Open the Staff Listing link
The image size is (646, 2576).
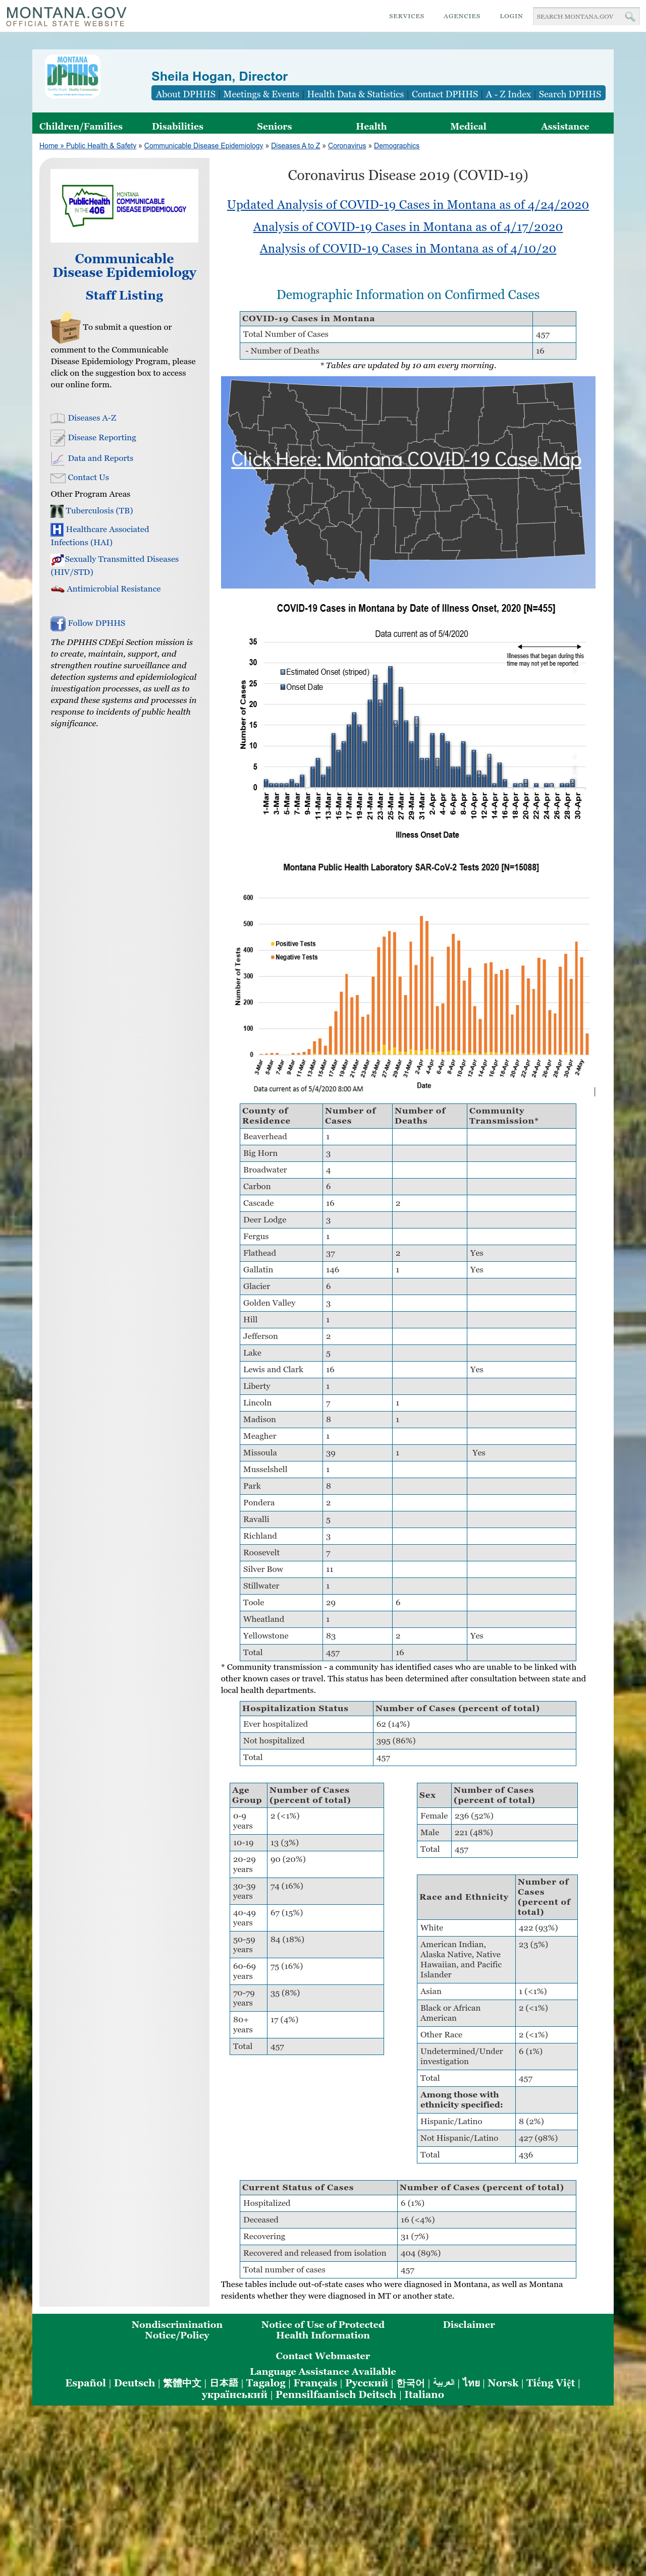tap(124, 295)
